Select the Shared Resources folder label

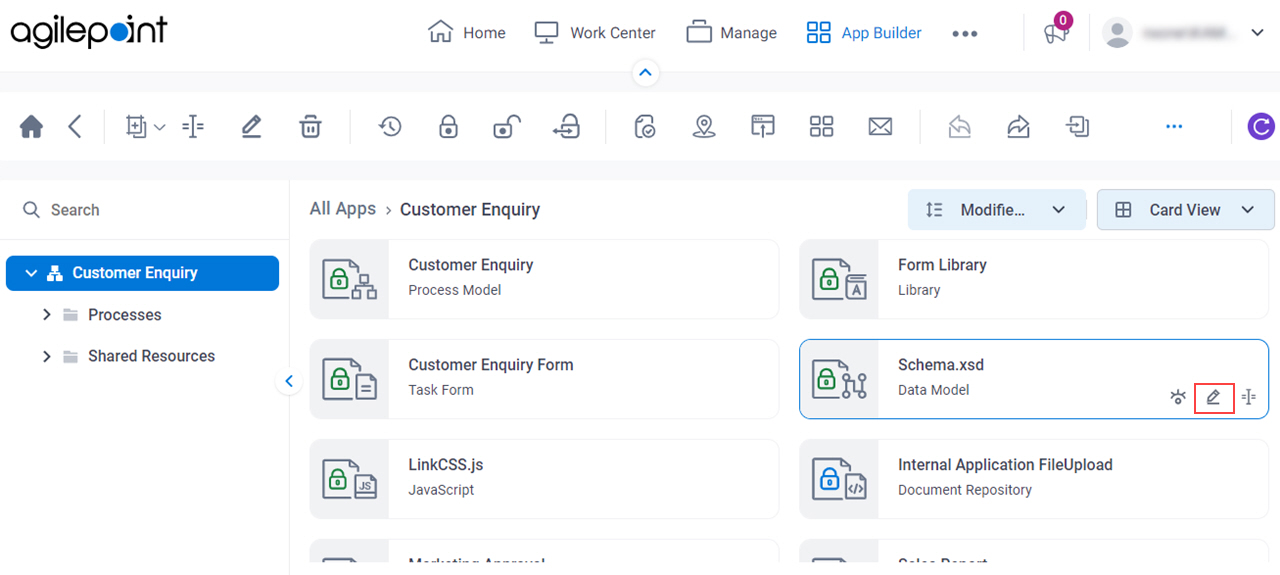[151, 356]
